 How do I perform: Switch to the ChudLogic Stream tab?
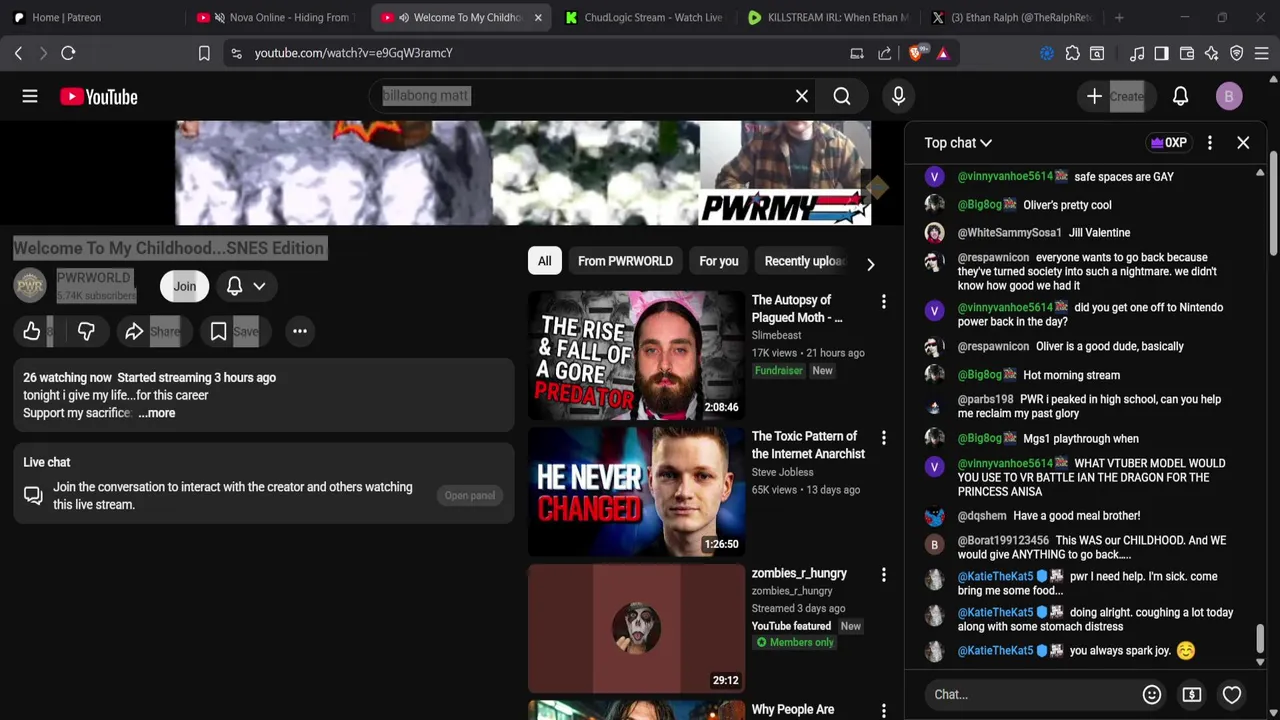(x=644, y=17)
